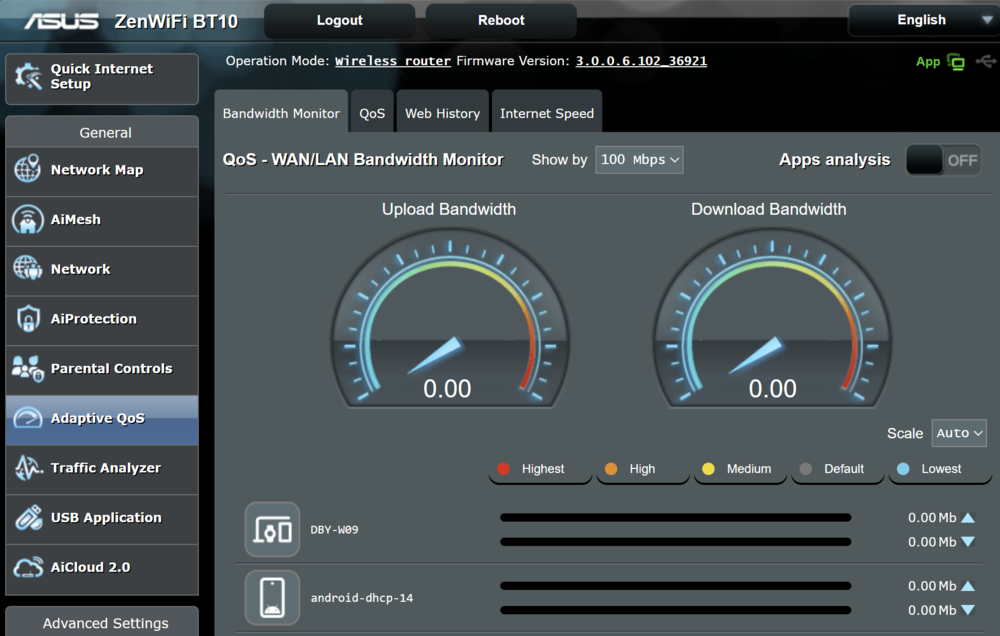Open Quick Internet Setup wizard icon
Image resolution: width=1000 pixels, height=636 pixels.
[x=28, y=77]
